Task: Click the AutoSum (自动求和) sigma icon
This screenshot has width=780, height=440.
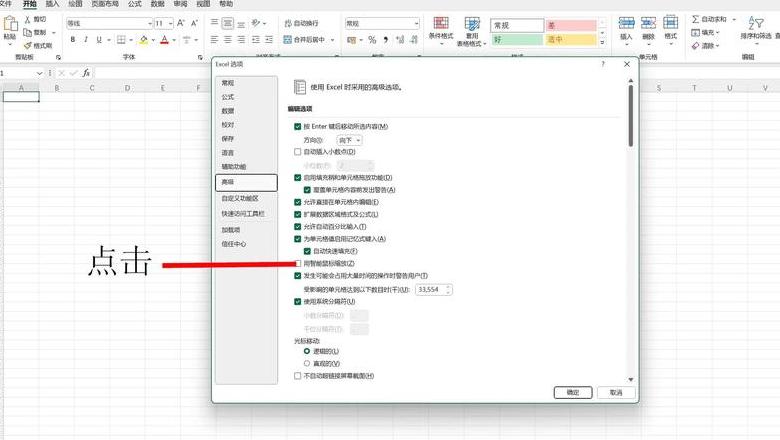Action: click(695, 19)
